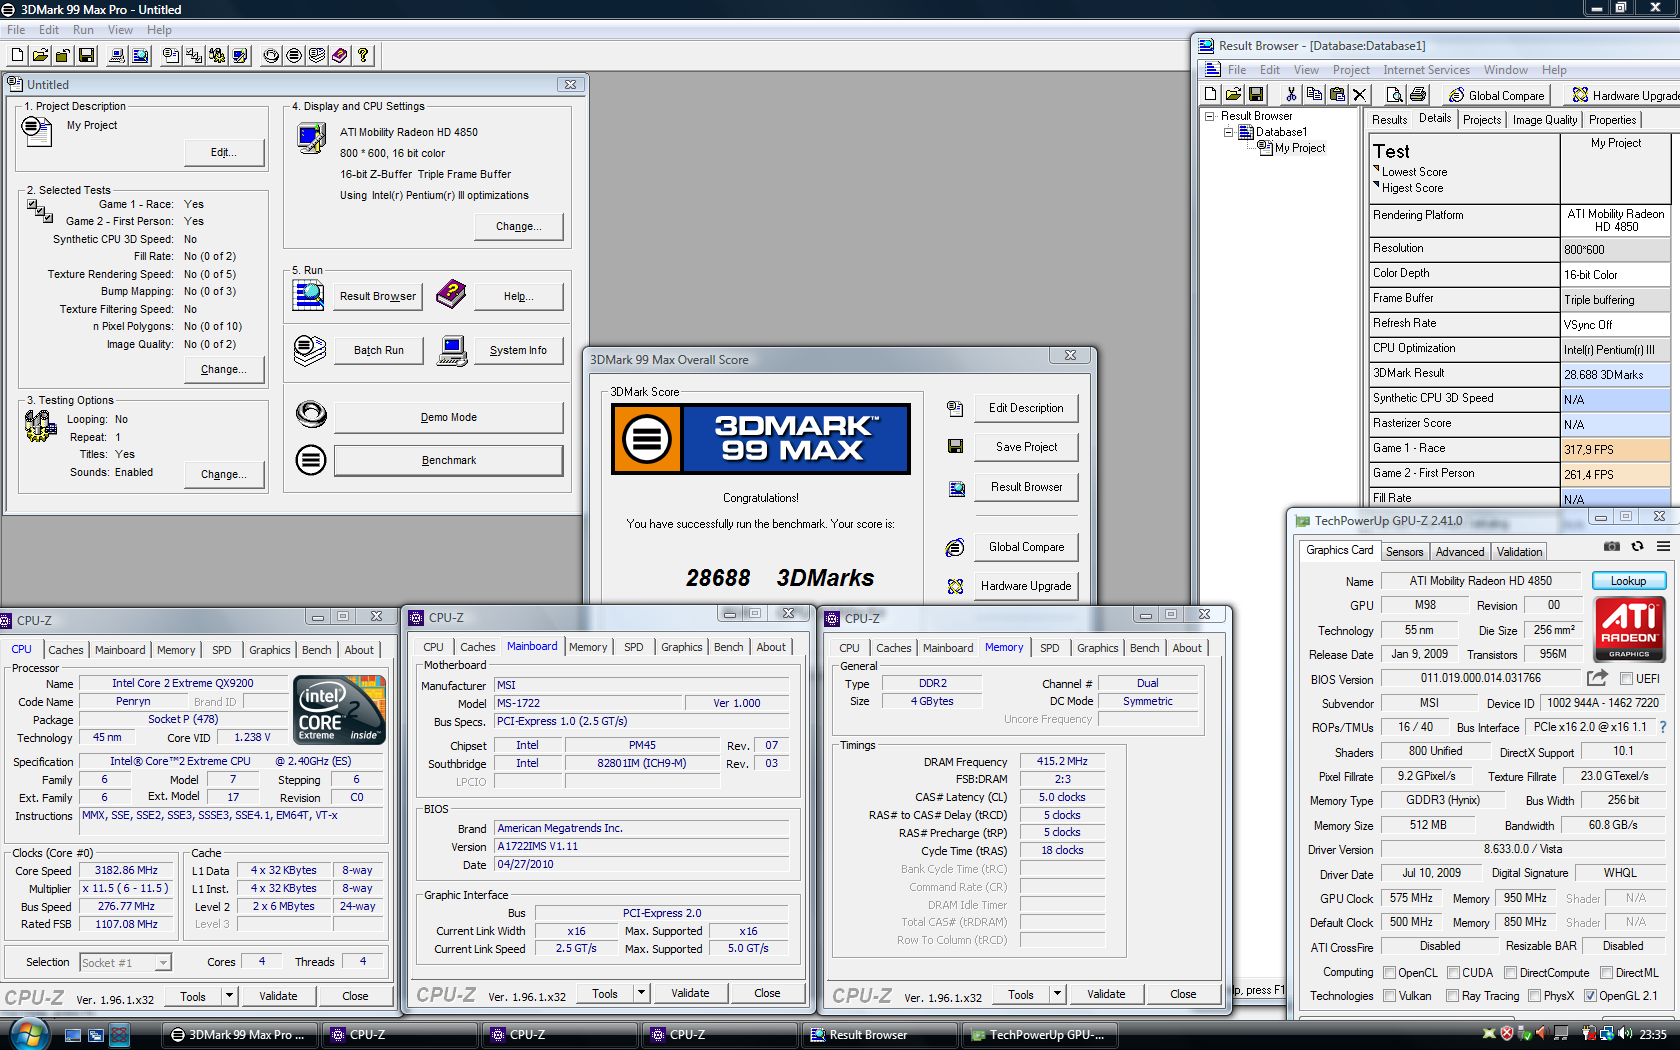Screen dimensions: 1680x1050
Task: Click Delete X icon in Result Browser toolbar
Action: pos(1359,95)
